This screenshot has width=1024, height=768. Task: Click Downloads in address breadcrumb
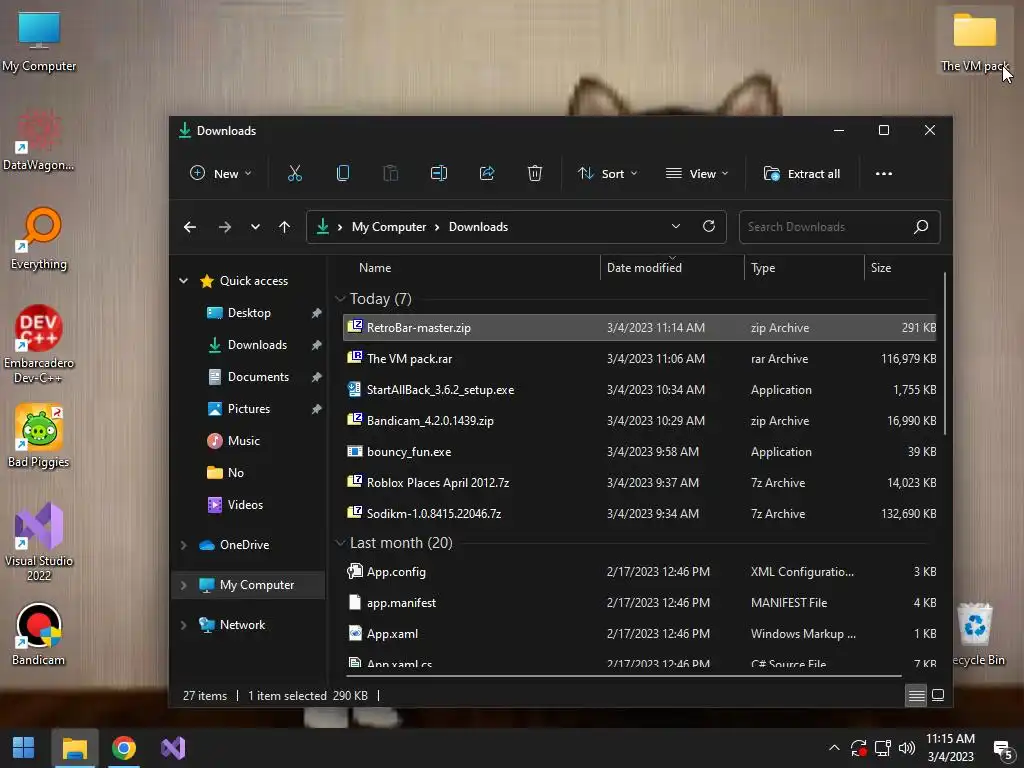[x=478, y=227]
